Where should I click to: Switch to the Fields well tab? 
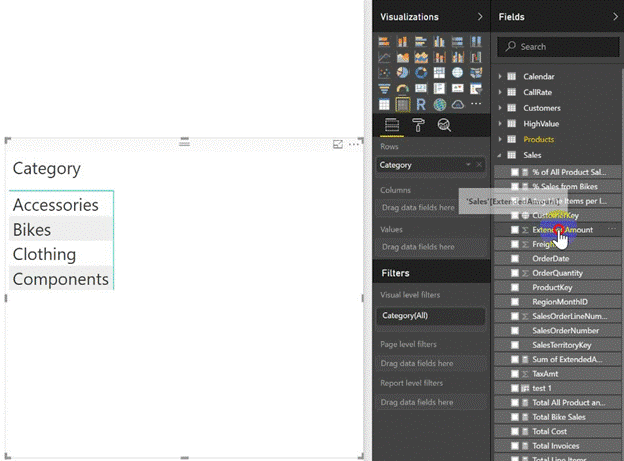[392, 125]
